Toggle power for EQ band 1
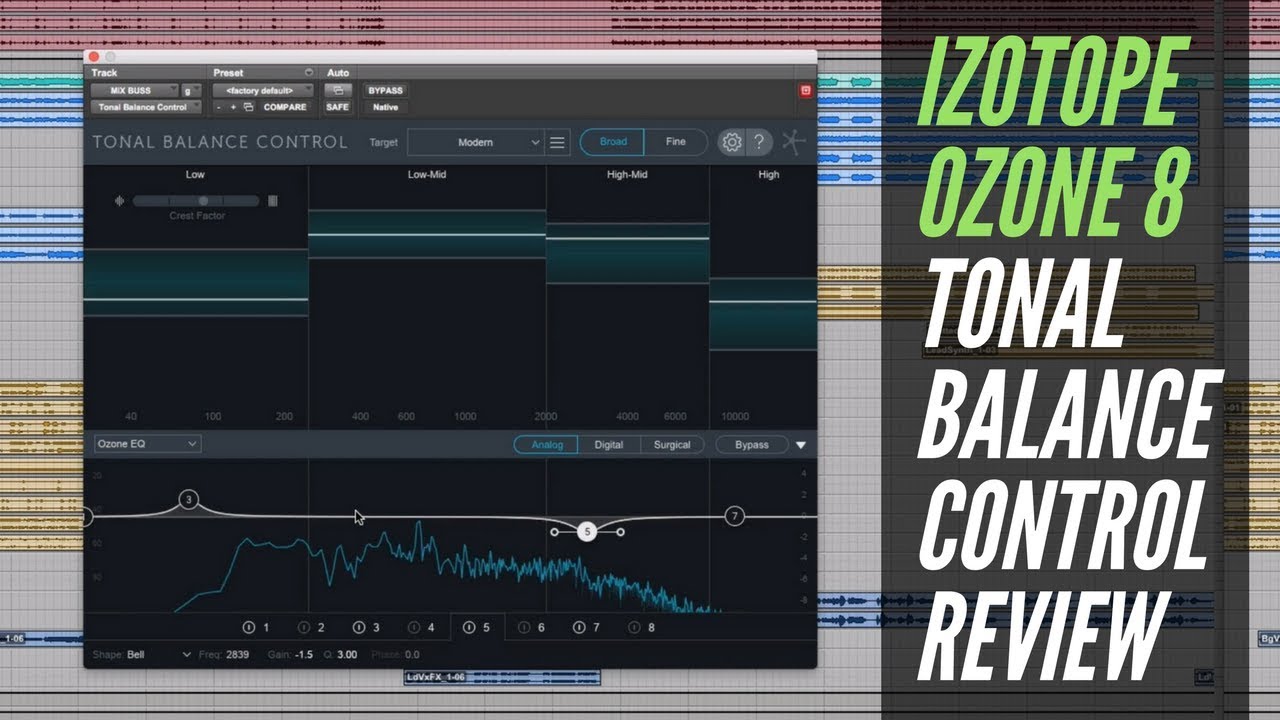Screen dimensions: 1280x720 click(x=249, y=628)
